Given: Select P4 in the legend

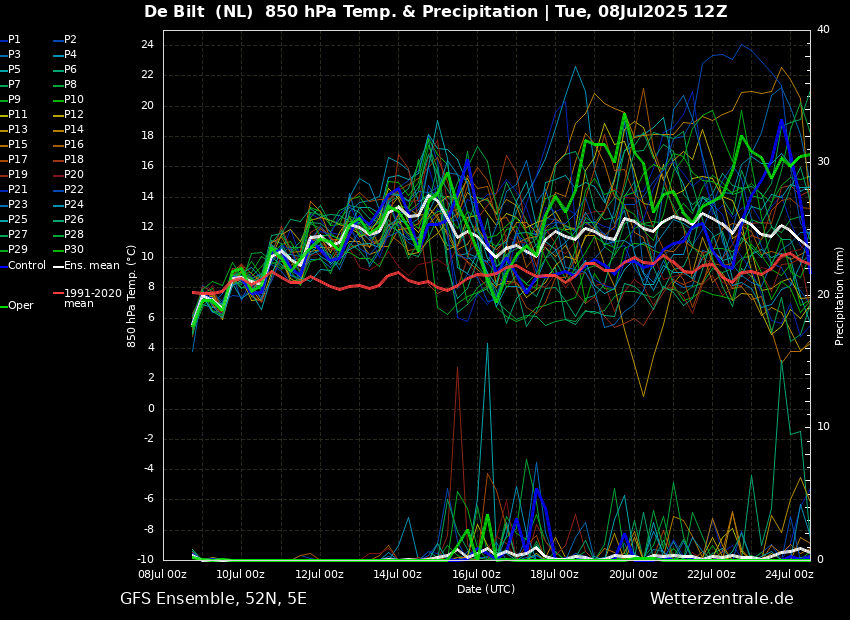Looking at the screenshot, I should 66,55.
